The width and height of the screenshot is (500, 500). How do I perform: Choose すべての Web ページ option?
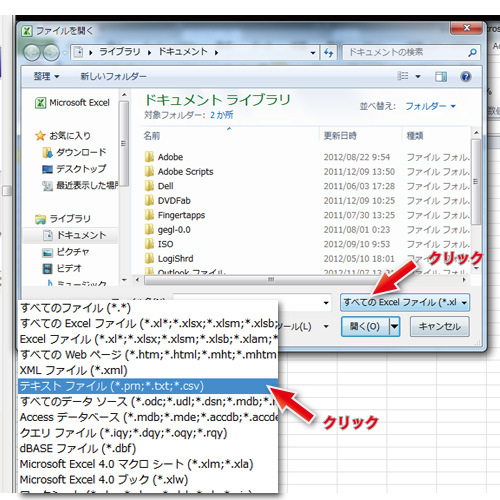point(148,355)
